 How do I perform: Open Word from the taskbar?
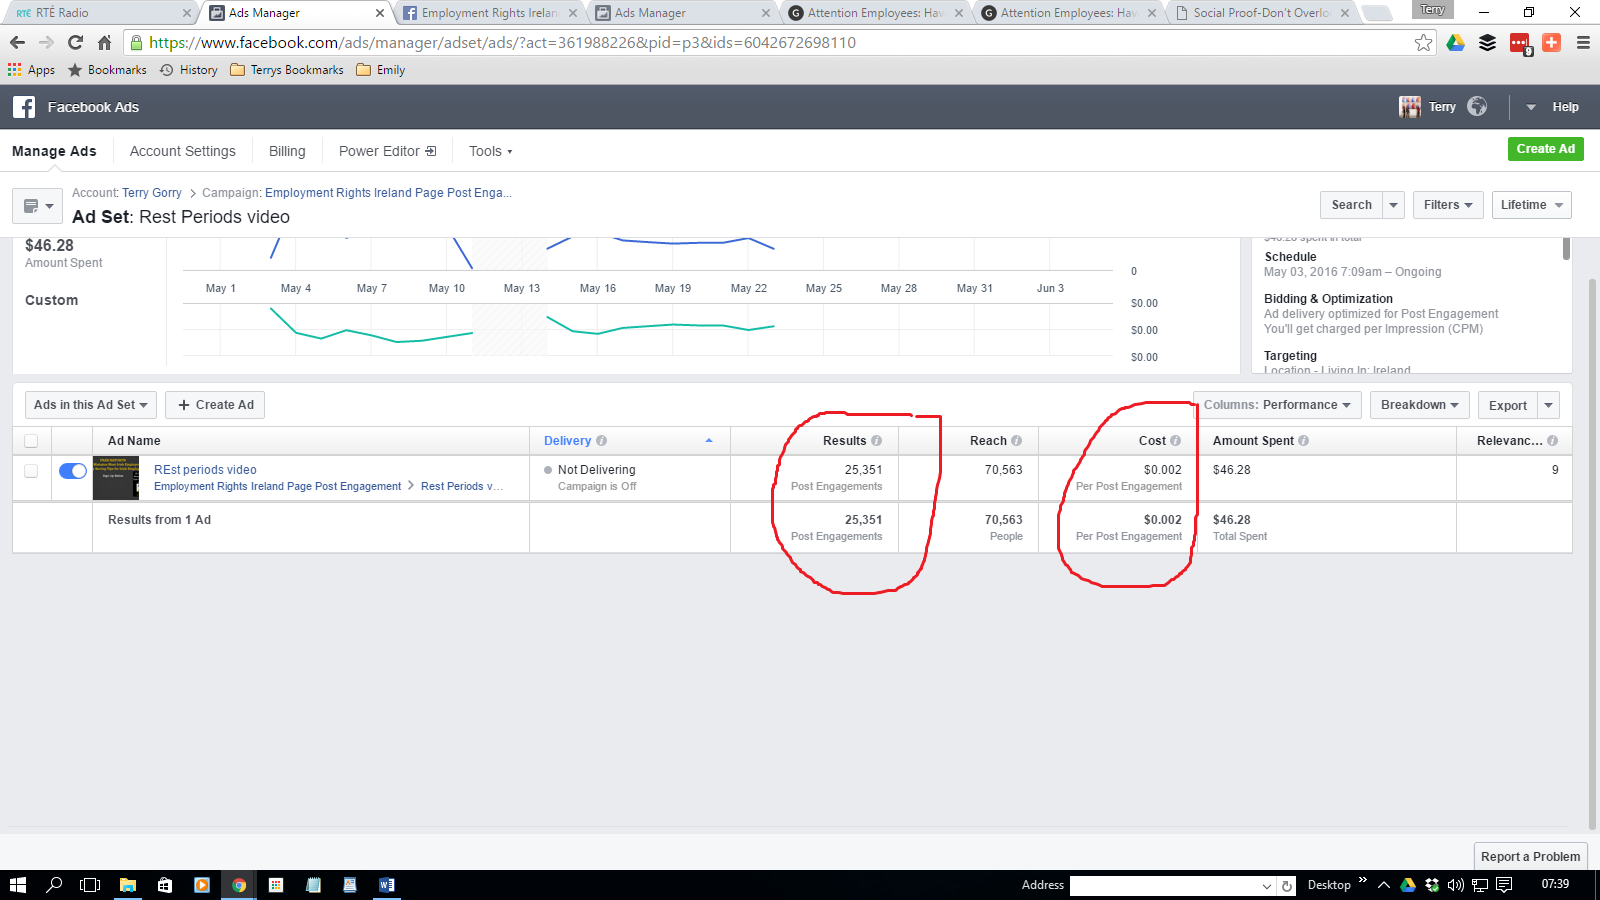pyautogui.click(x=387, y=885)
